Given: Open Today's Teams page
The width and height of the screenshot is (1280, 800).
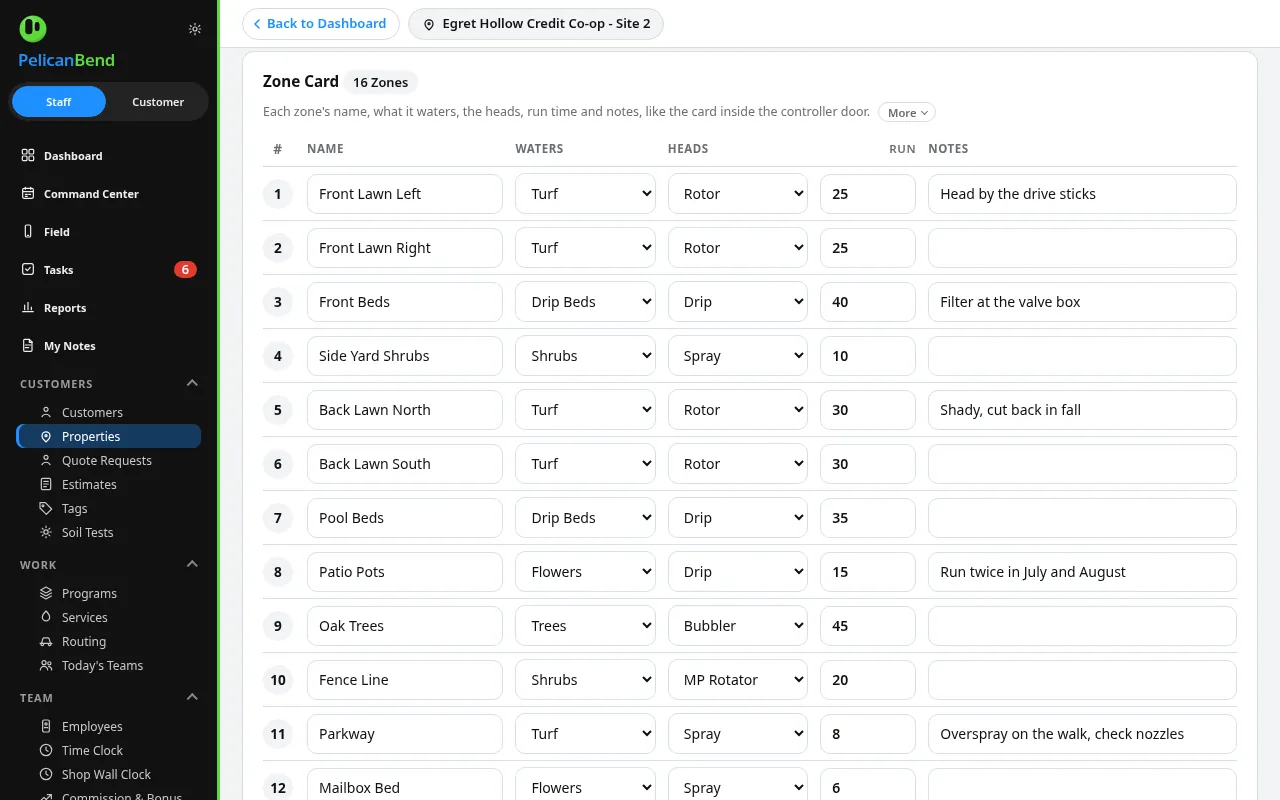Looking at the screenshot, I should tap(109, 666).
